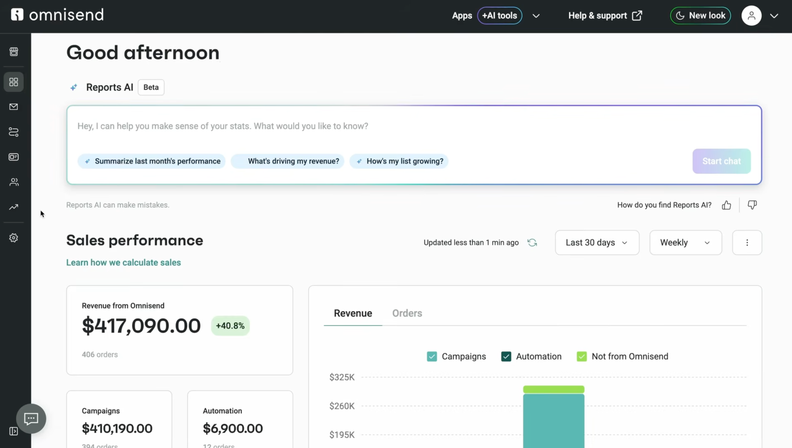Open the live chat bubble
This screenshot has width=792, height=448.
[x=31, y=419]
